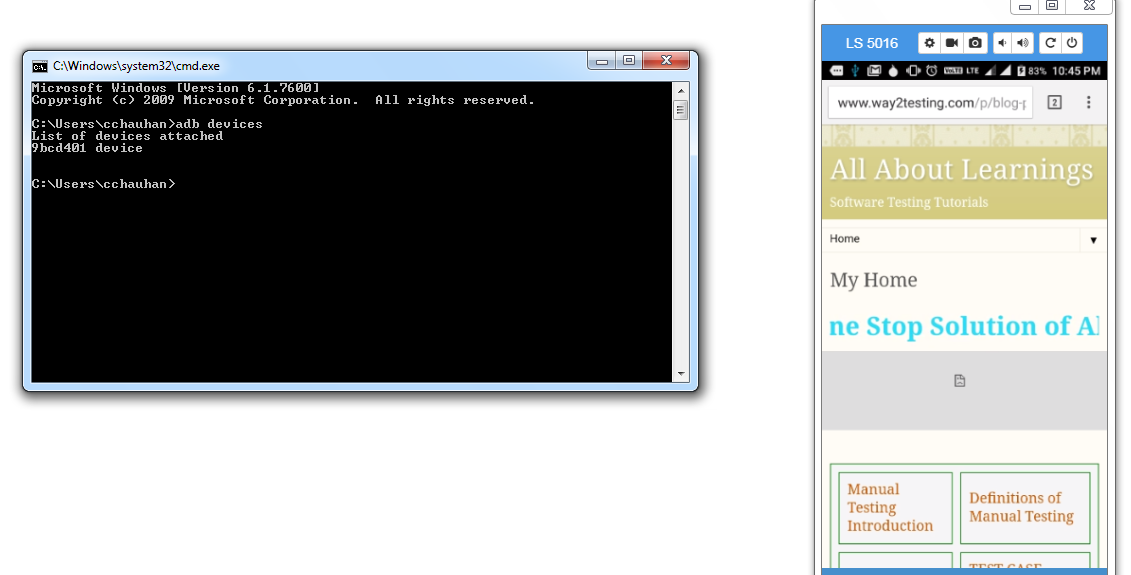Viewport: 1131px width, 575px height.
Task: Click the cmd window scrollbar up arrow
Action: pos(681,91)
